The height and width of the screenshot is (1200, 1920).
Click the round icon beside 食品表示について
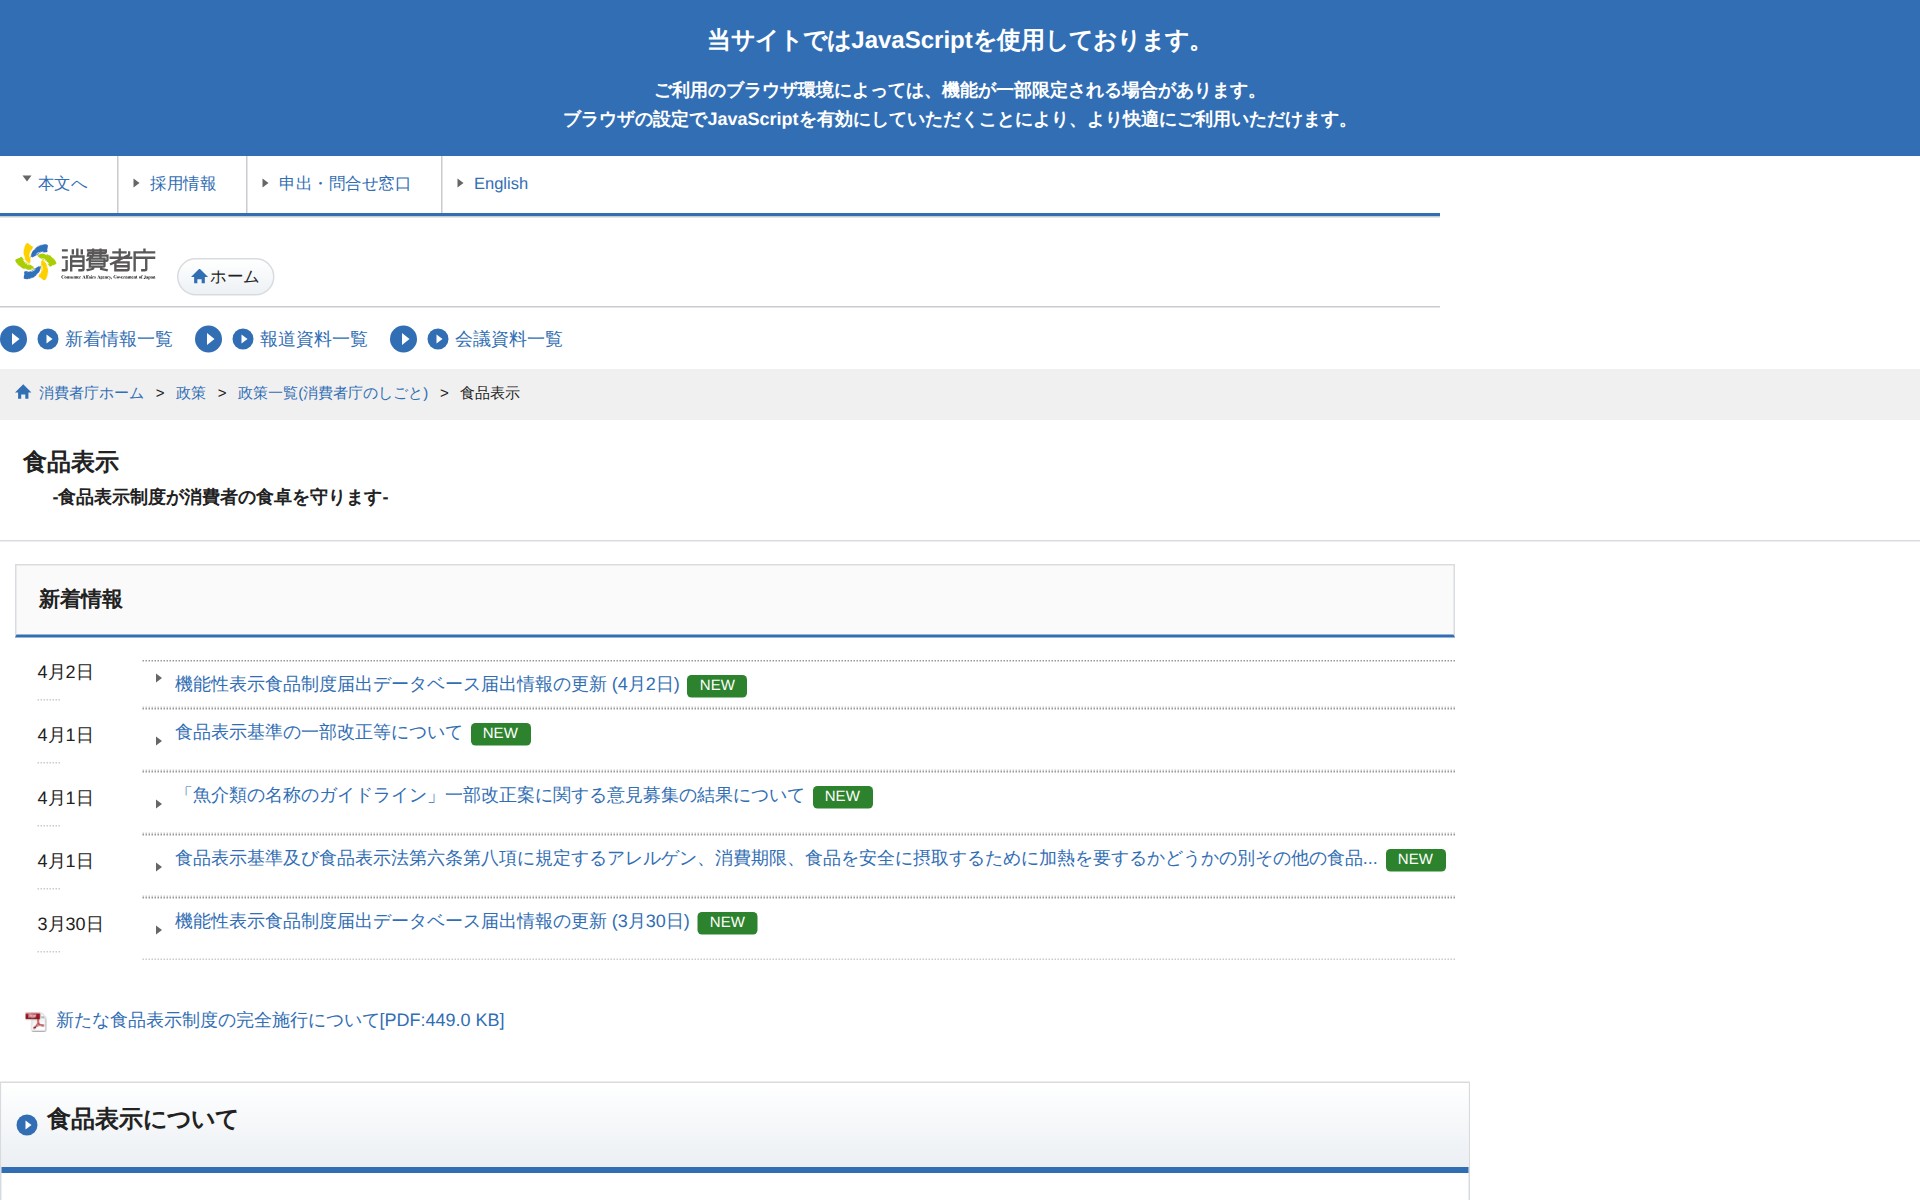[x=27, y=1124]
